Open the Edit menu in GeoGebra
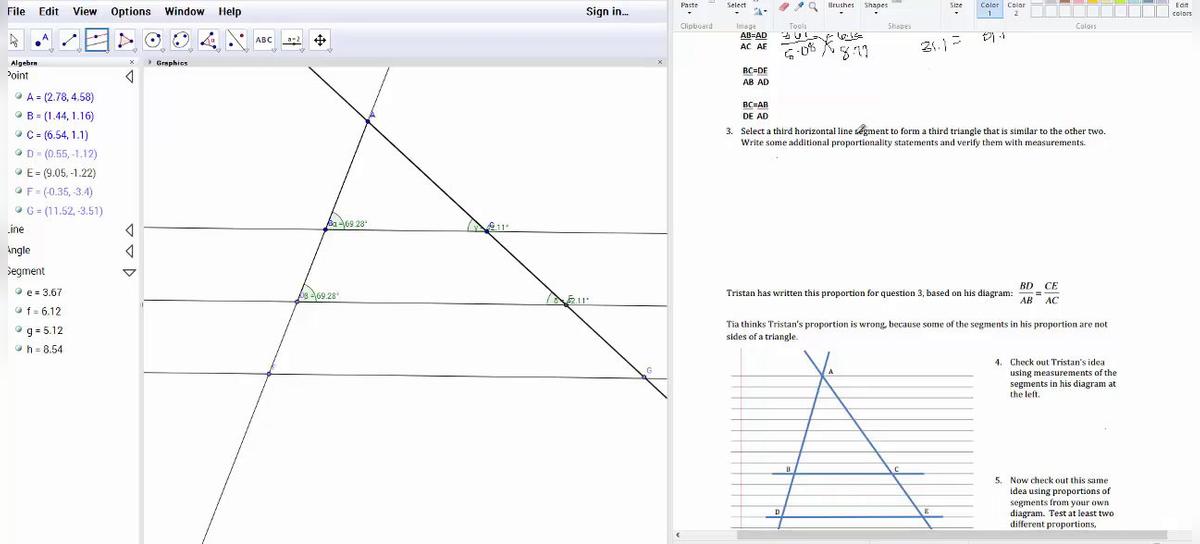 [48, 11]
